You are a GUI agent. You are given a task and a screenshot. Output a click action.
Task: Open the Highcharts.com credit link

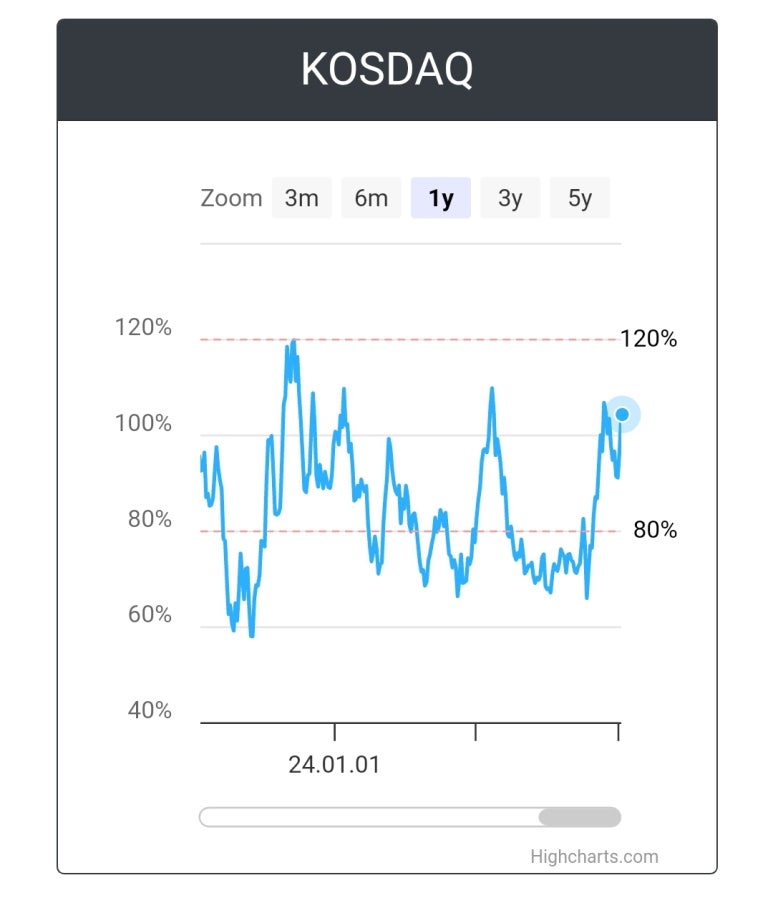(x=594, y=857)
